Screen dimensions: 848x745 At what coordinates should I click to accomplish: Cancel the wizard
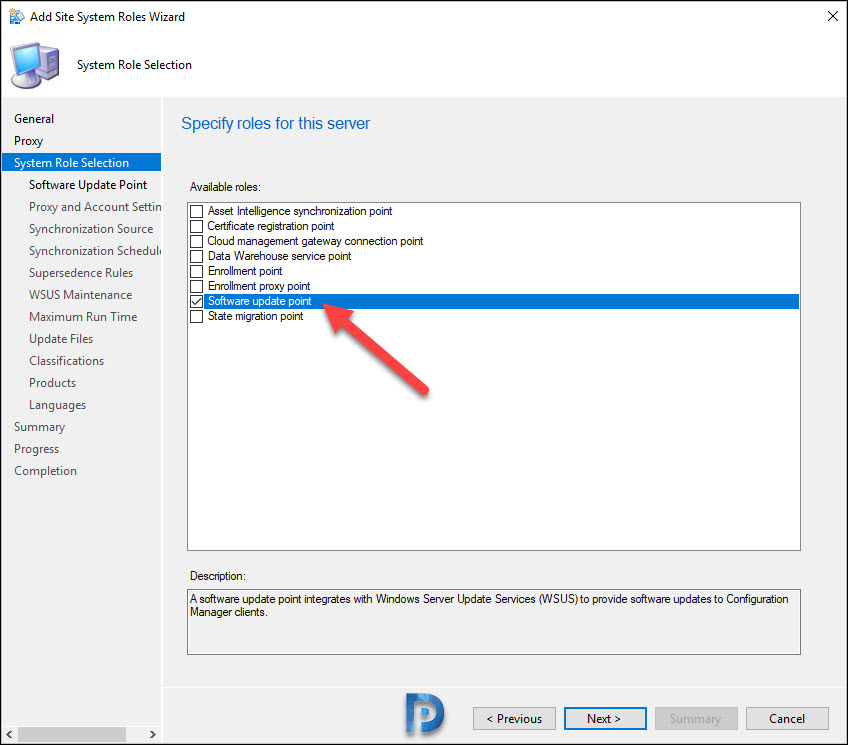tap(787, 719)
